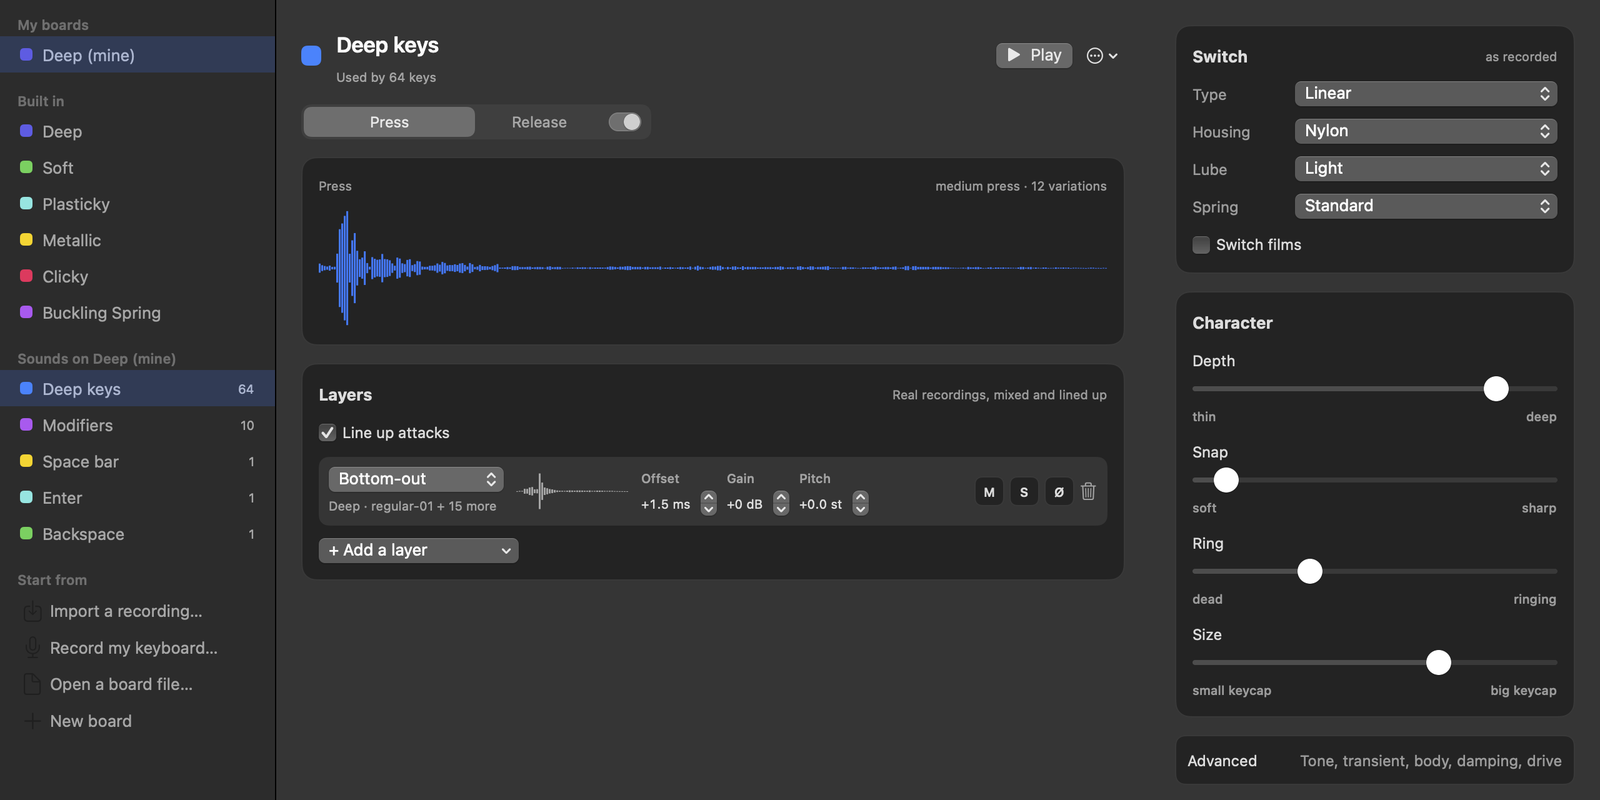Click the Pitch stepper arrows
The width and height of the screenshot is (1600, 800).
(860, 503)
